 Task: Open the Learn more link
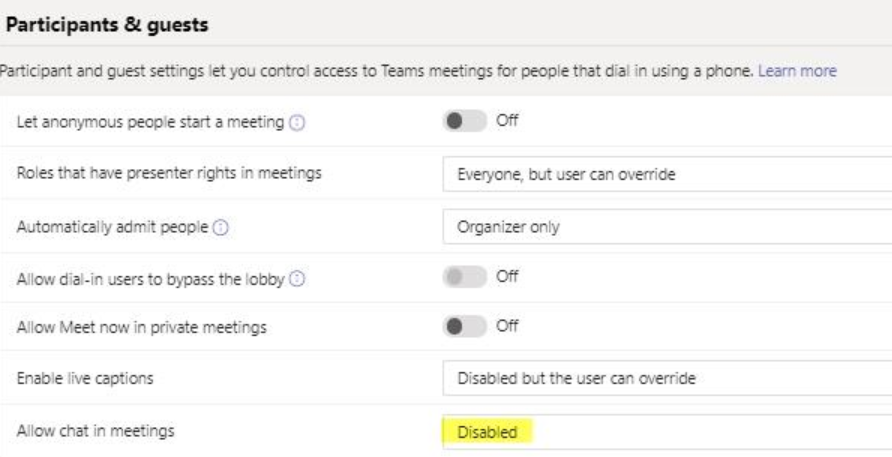797,71
